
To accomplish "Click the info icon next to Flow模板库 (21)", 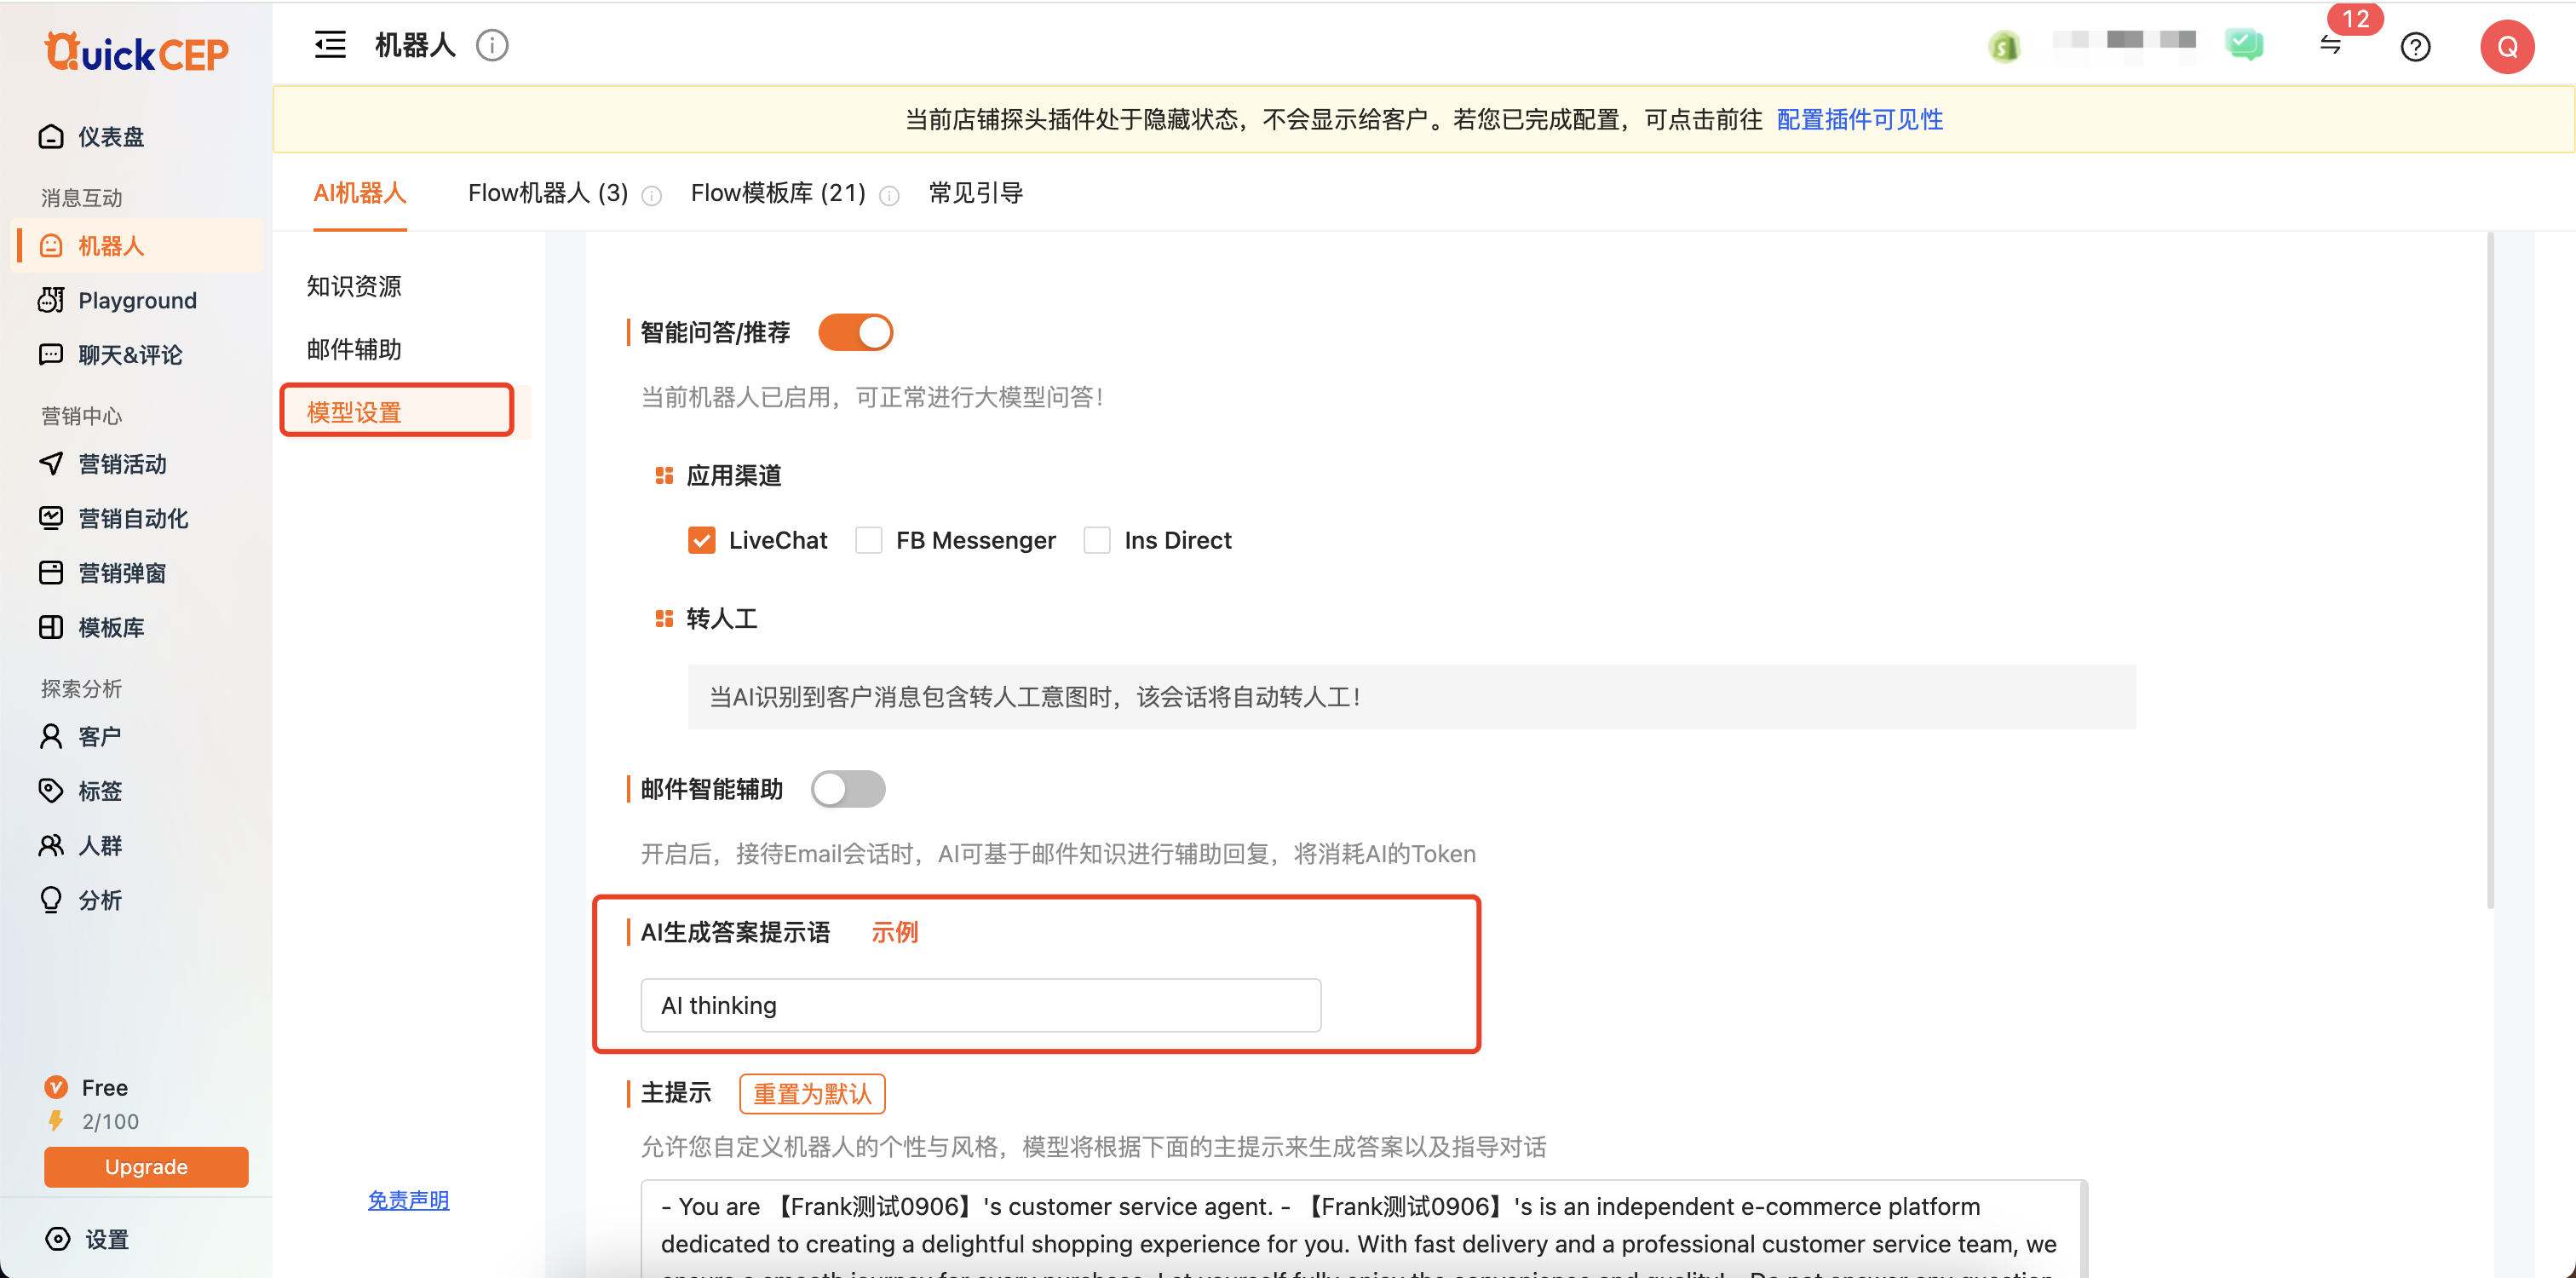I will click(x=889, y=196).
